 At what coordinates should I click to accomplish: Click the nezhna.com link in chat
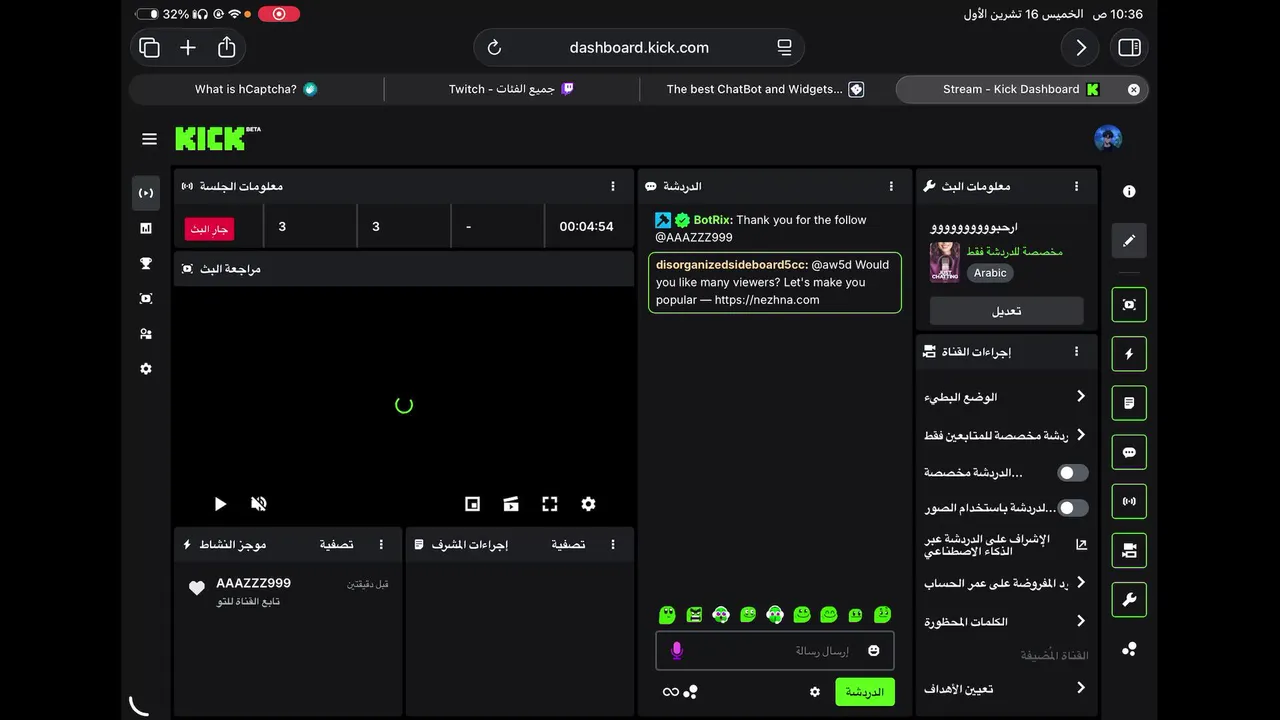click(767, 299)
